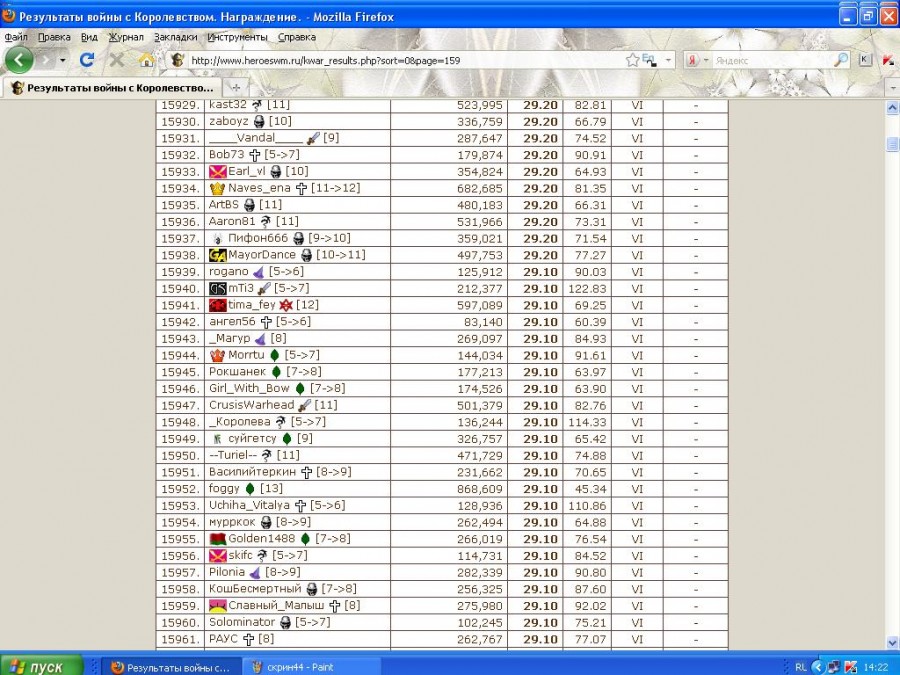This screenshot has width=900, height=675.
Task: Click the vertical scrollbar thumb
Action: [x=893, y=144]
